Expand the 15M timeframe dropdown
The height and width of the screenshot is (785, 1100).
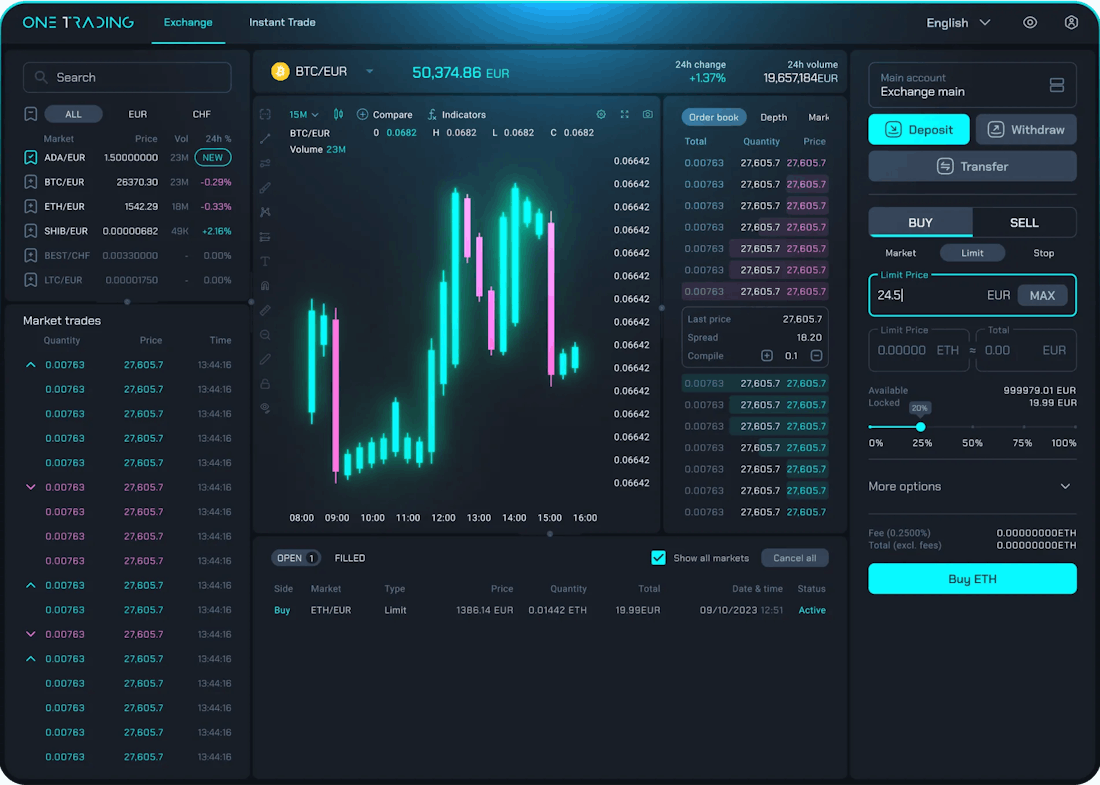pos(304,115)
